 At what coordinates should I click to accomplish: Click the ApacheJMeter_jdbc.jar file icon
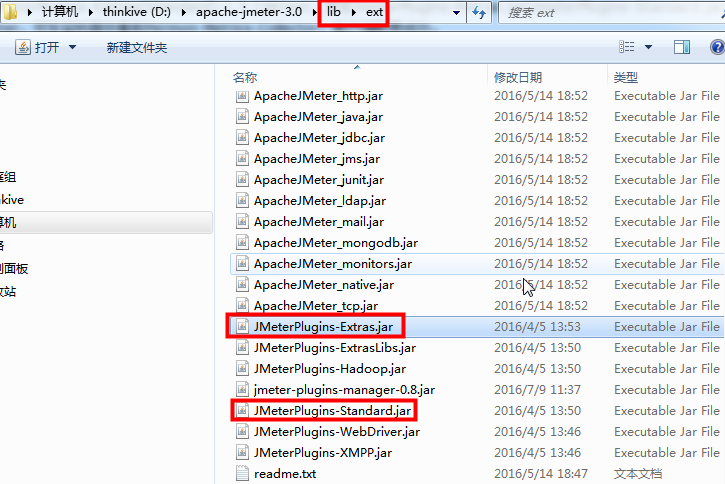(x=242, y=138)
